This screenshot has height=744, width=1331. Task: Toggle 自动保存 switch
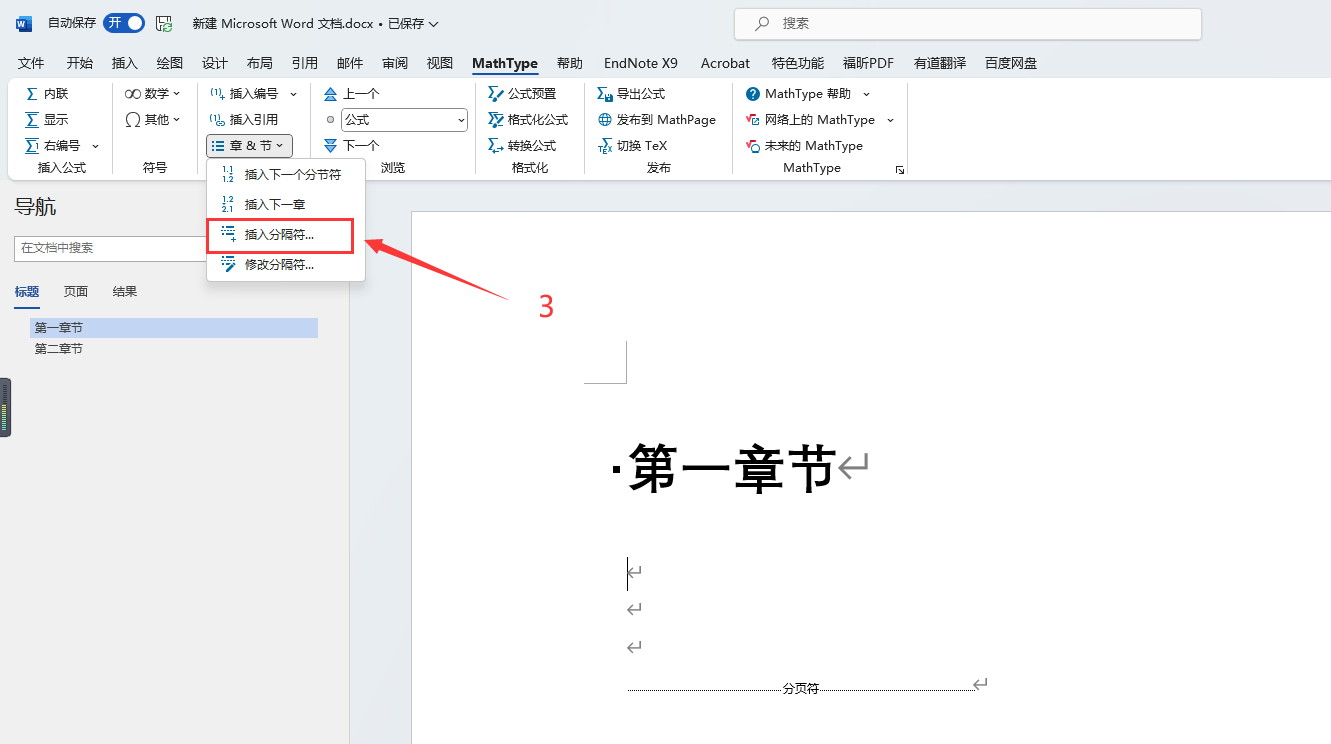[x=123, y=23]
